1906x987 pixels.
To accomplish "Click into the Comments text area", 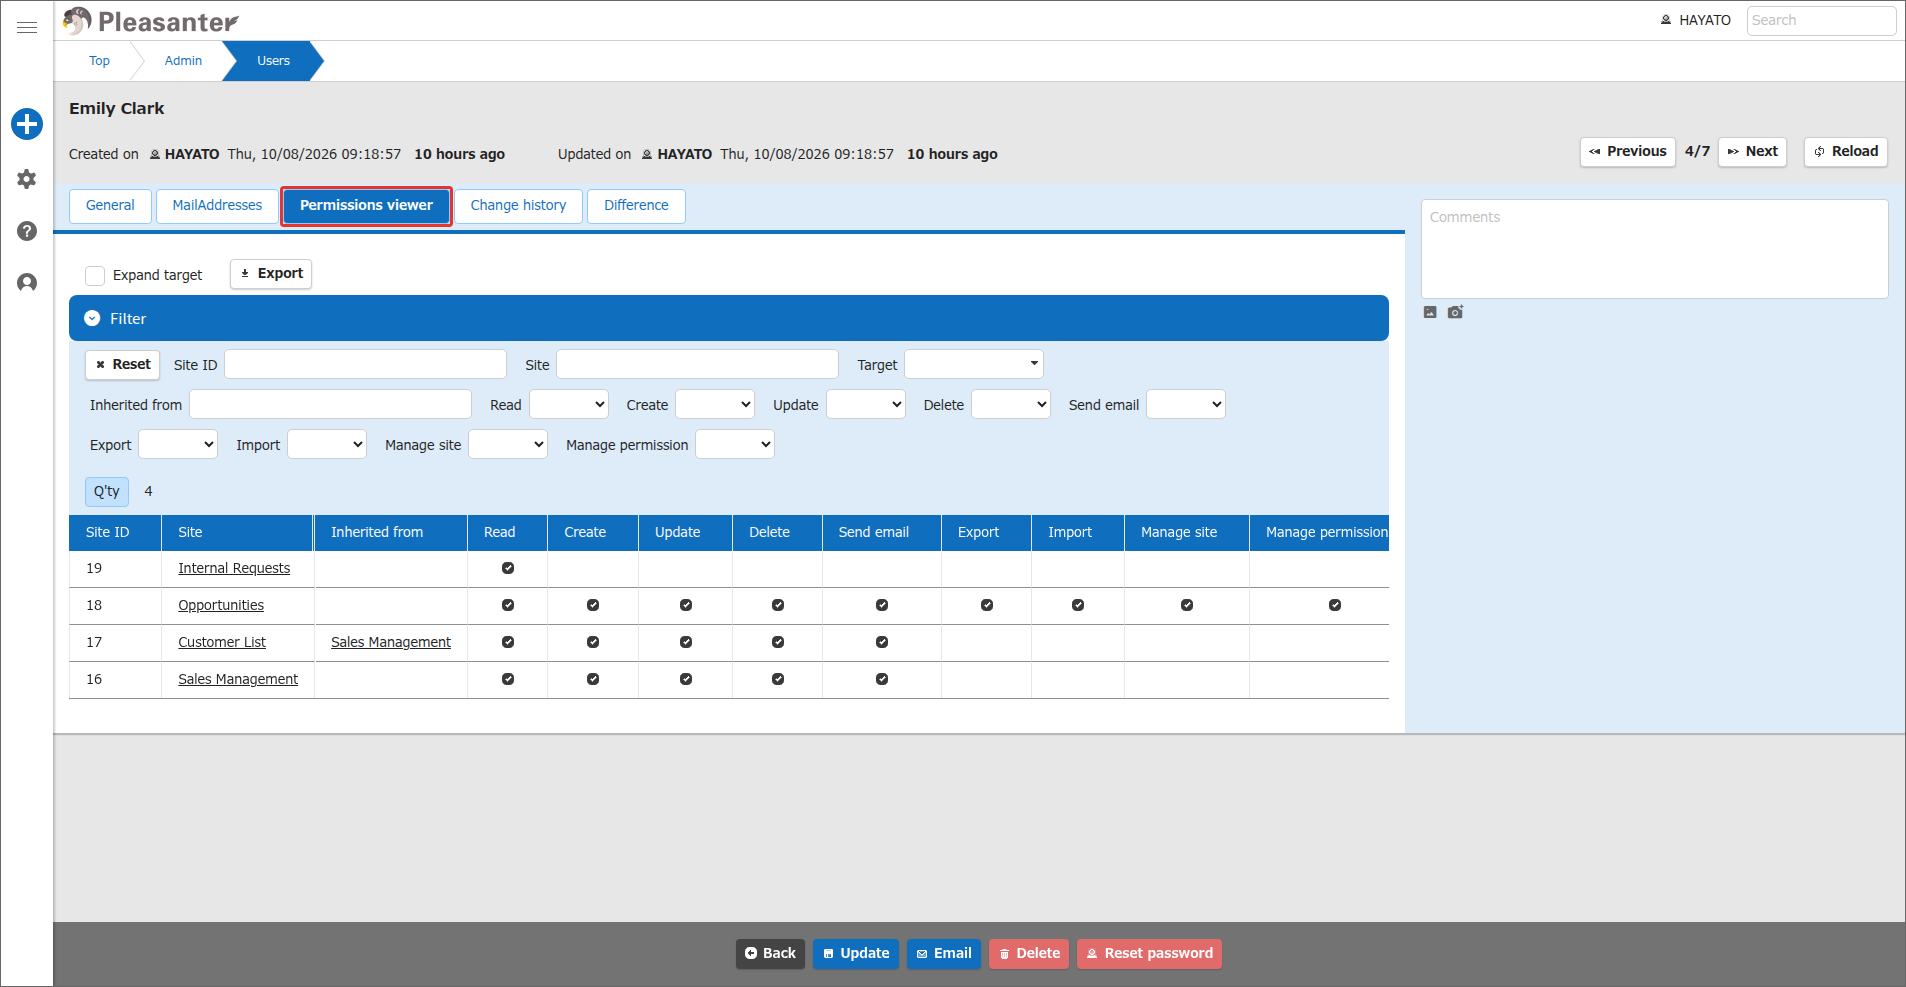I will 1655,249.
